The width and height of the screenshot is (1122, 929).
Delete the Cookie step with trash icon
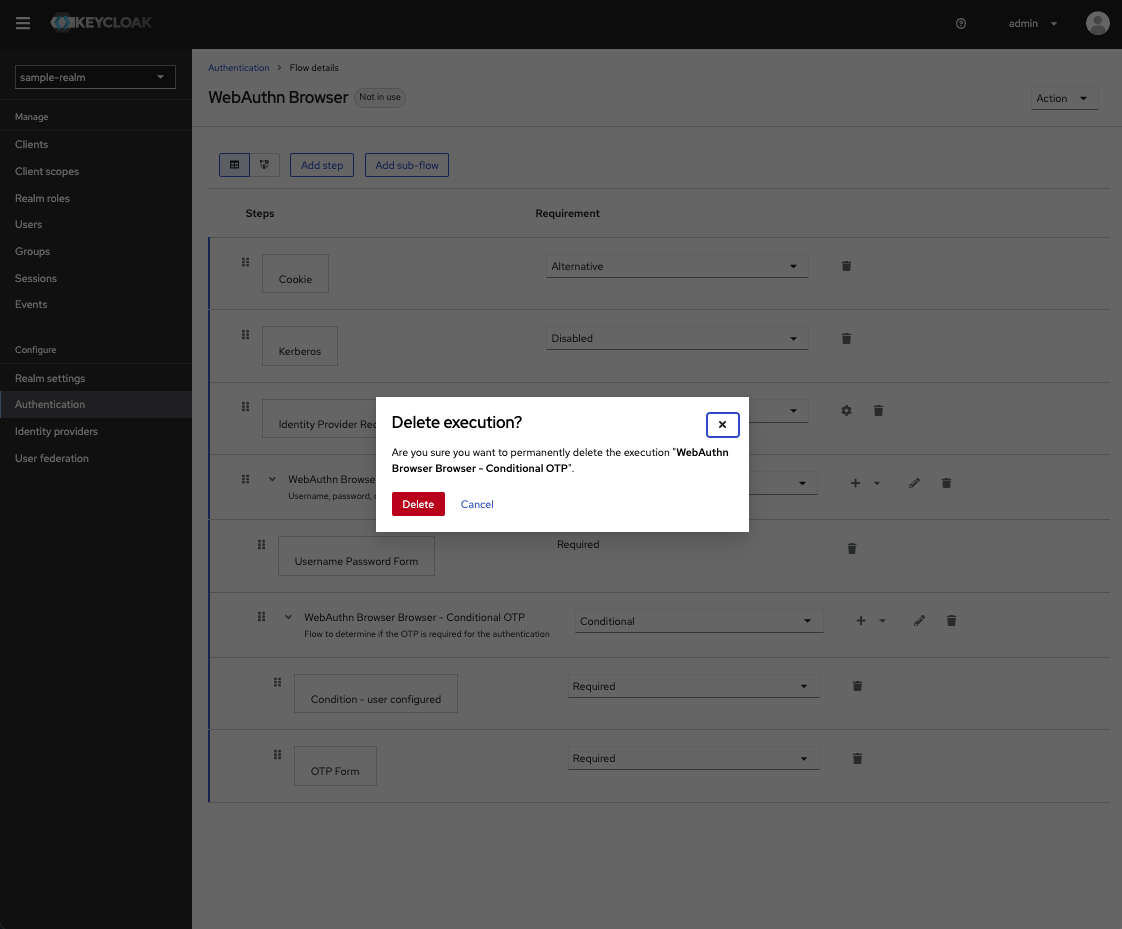pyautogui.click(x=846, y=266)
